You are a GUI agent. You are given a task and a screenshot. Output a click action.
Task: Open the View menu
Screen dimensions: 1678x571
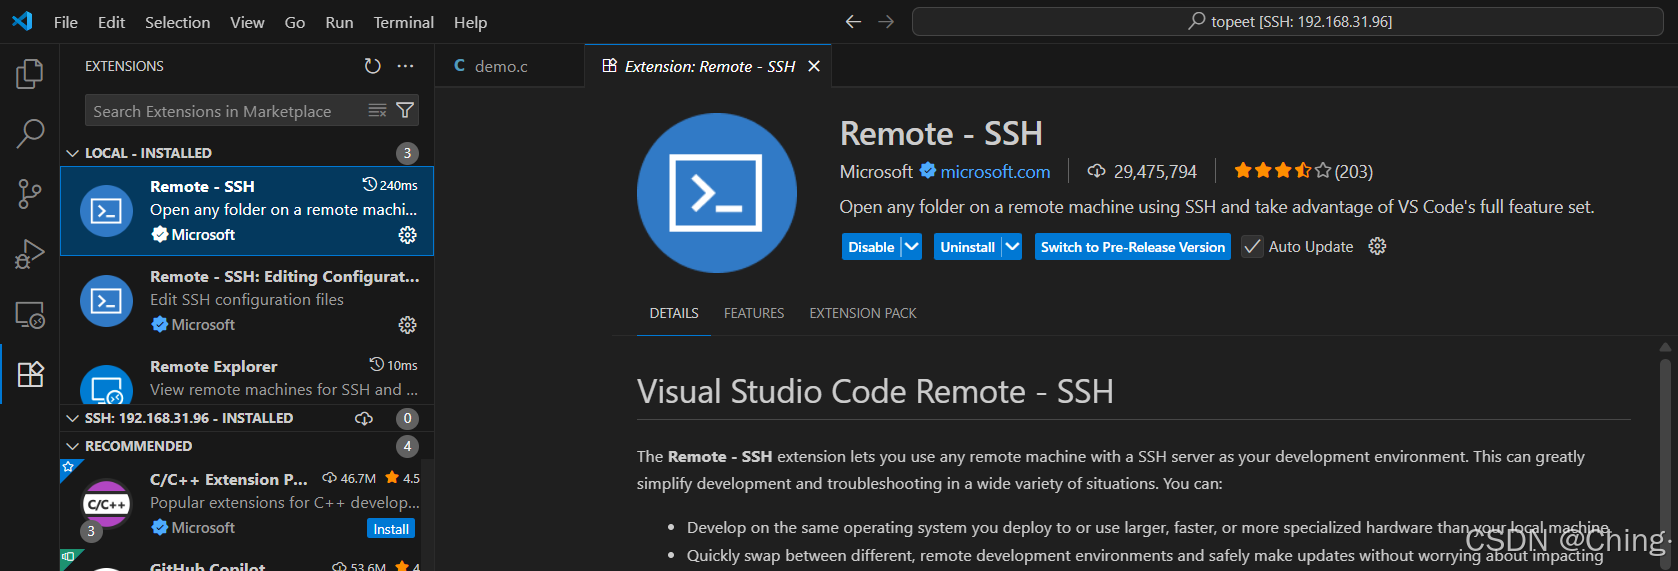247,22
